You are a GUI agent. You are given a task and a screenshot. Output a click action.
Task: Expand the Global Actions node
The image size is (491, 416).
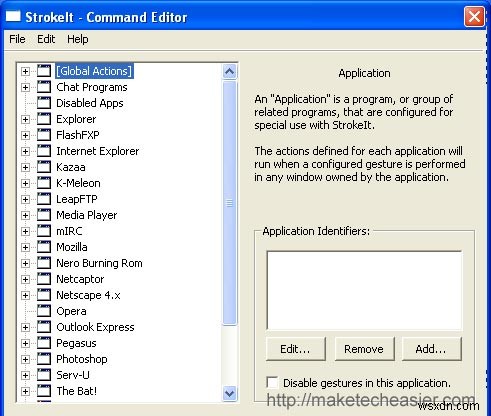point(25,71)
